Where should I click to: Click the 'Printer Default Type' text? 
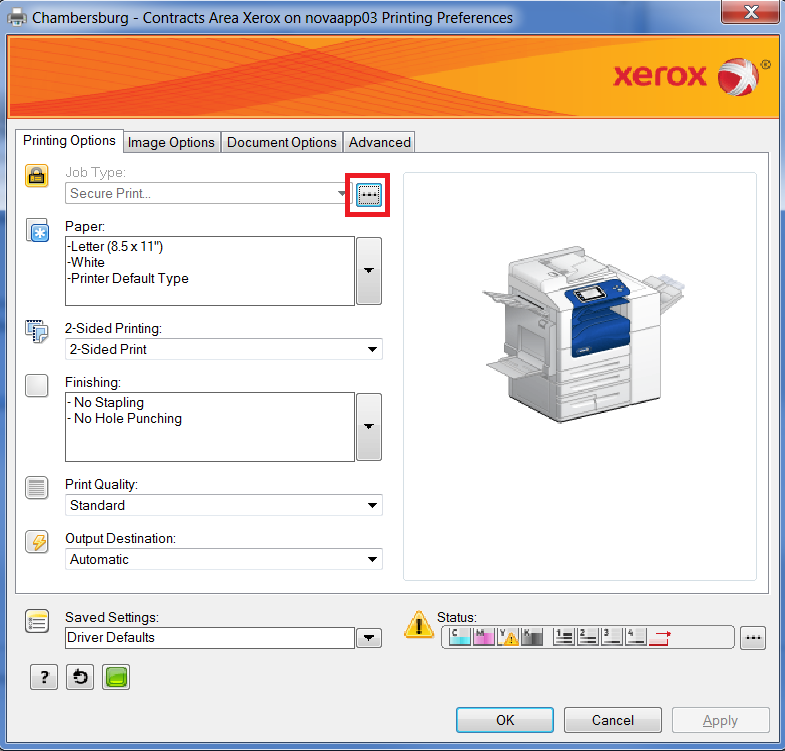click(x=130, y=278)
